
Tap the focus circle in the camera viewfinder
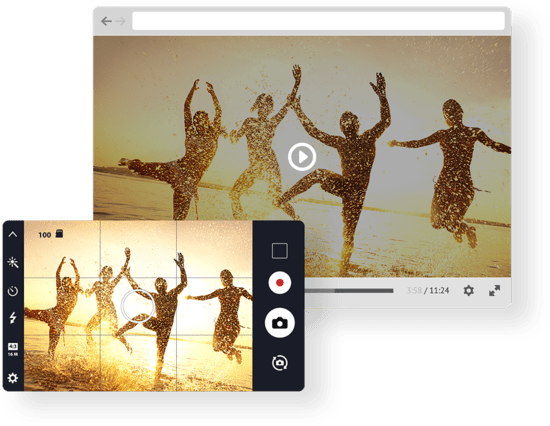tap(138, 306)
